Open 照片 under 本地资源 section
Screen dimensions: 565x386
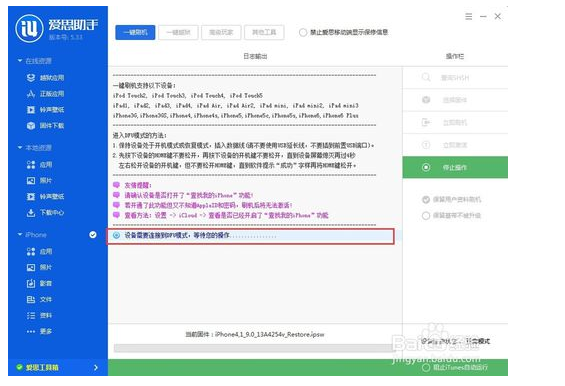click(x=39, y=181)
